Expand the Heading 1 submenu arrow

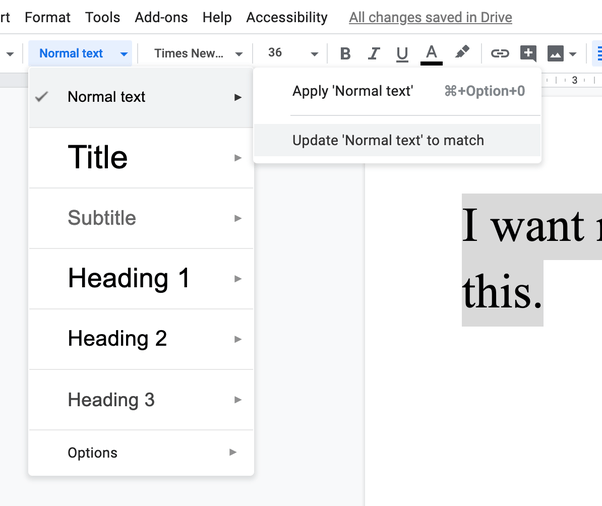[238, 279]
